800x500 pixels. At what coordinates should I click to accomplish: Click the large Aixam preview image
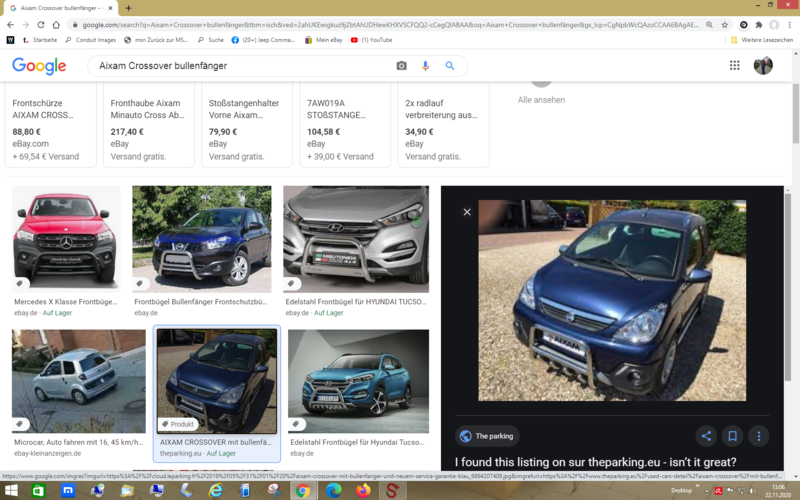tap(612, 300)
